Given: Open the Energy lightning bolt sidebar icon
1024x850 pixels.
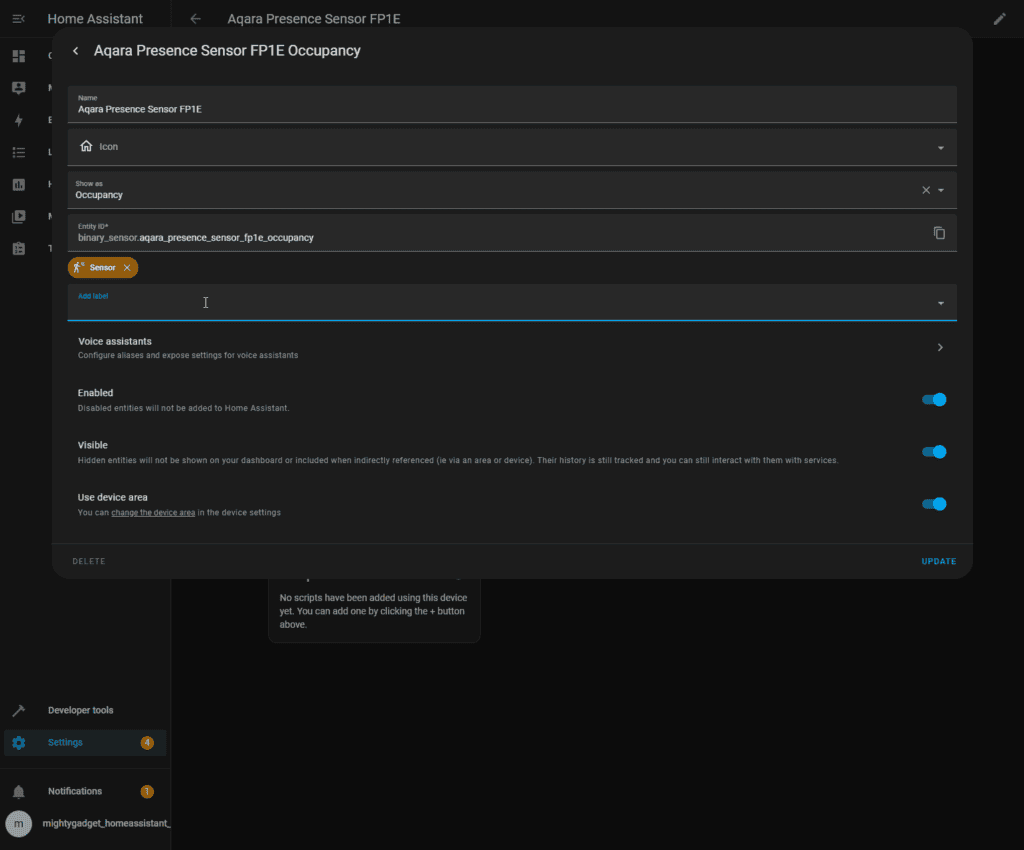Looking at the screenshot, I should [x=18, y=120].
